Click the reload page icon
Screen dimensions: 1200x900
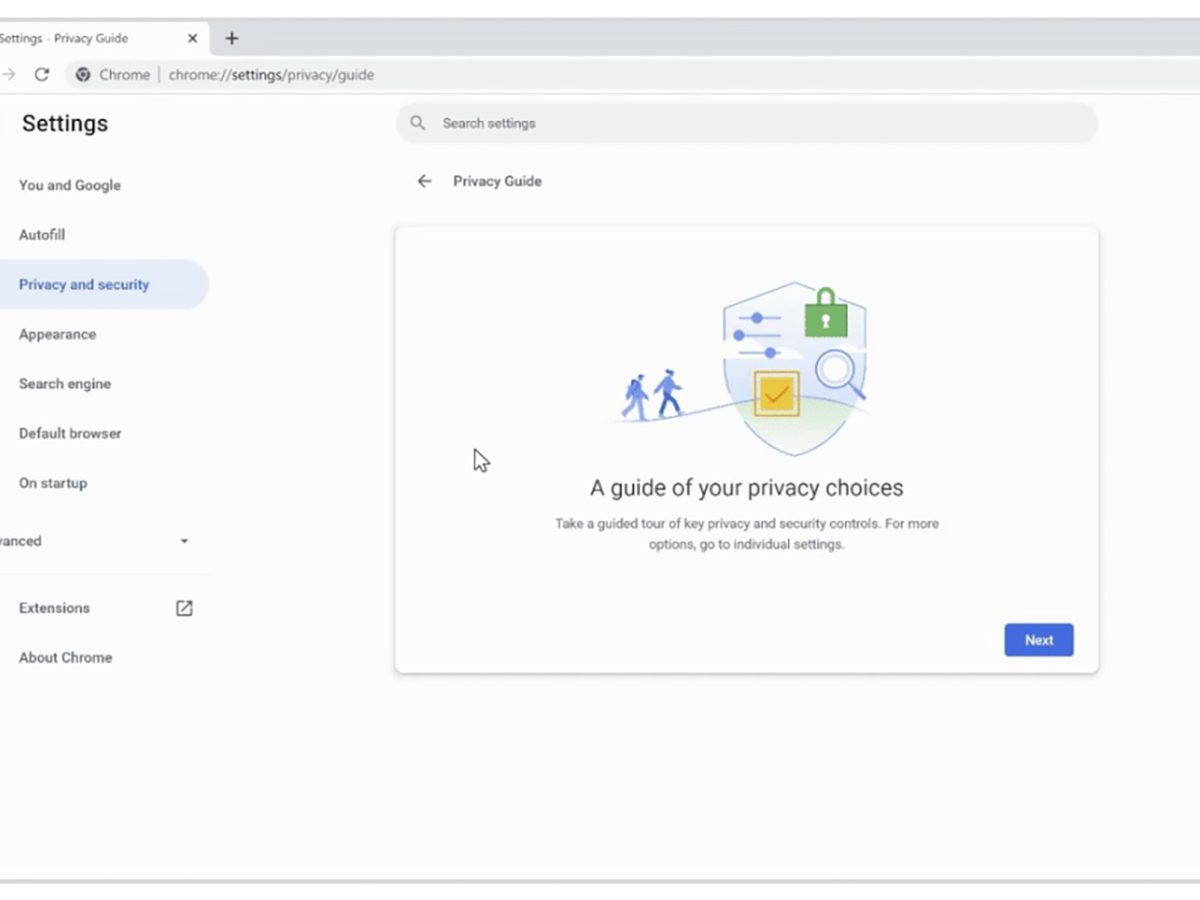[x=42, y=74]
